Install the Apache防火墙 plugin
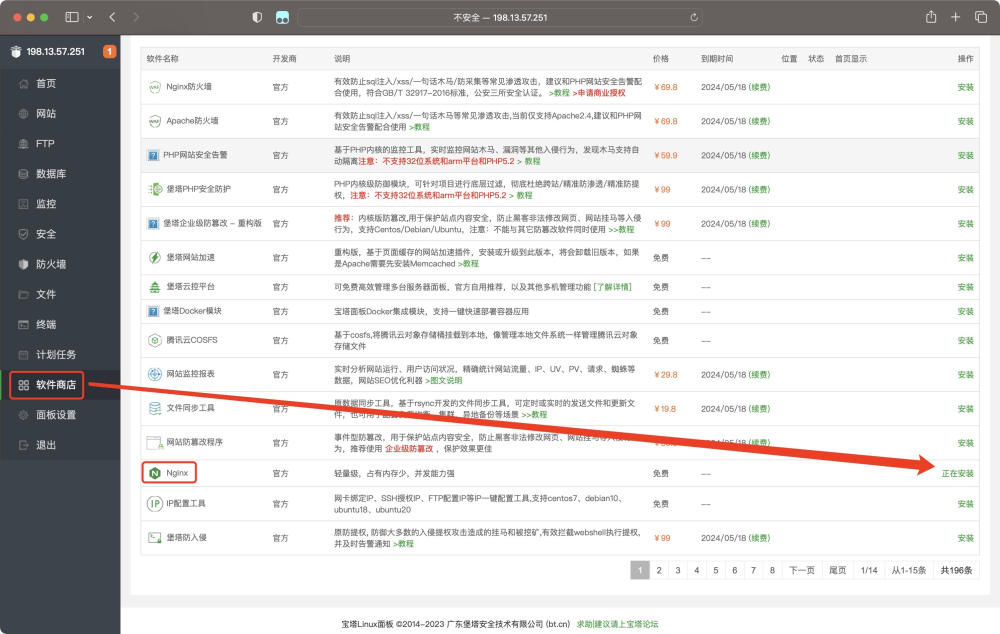Image resolution: width=1000 pixels, height=634 pixels. [x=965, y=121]
